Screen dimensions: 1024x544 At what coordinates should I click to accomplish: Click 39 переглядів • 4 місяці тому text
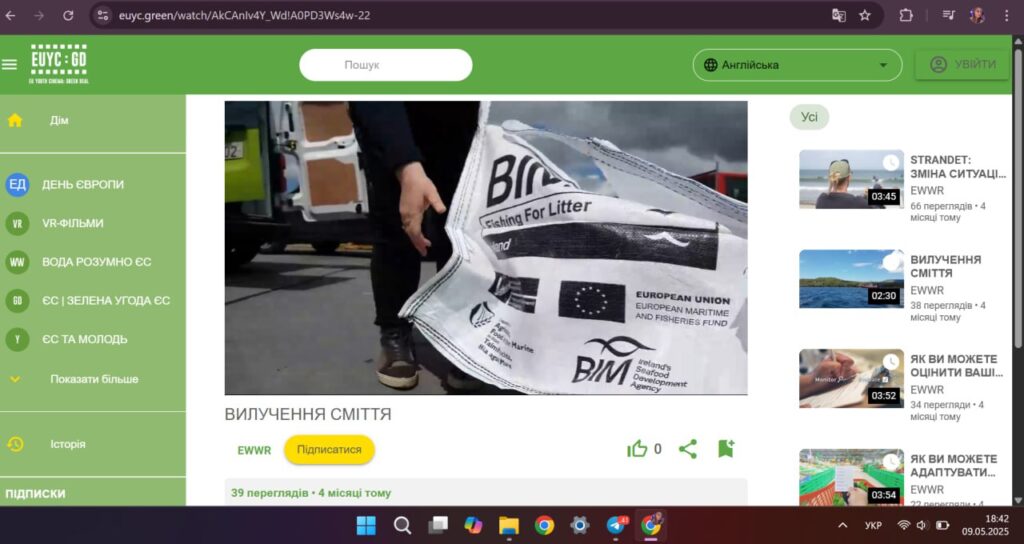point(311,493)
